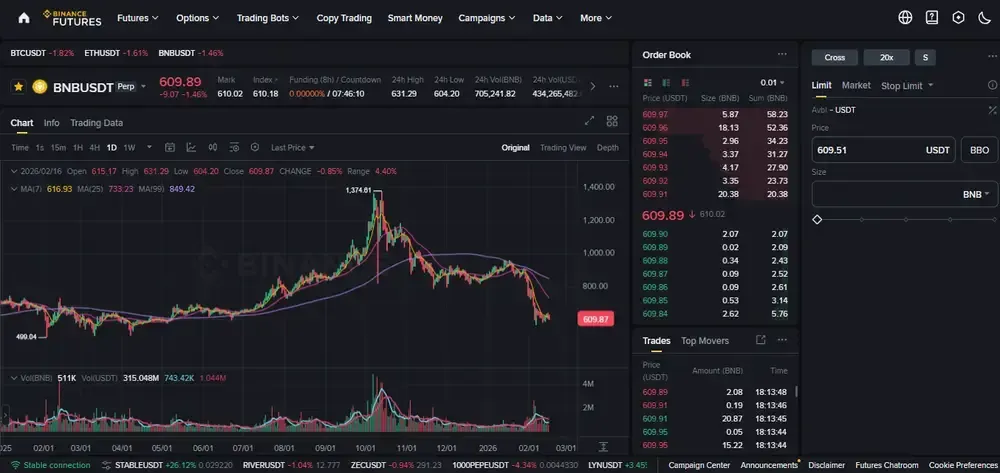The height and width of the screenshot is (473, 1000).
Task: Select the 15m chart interval
Action: 58,147
